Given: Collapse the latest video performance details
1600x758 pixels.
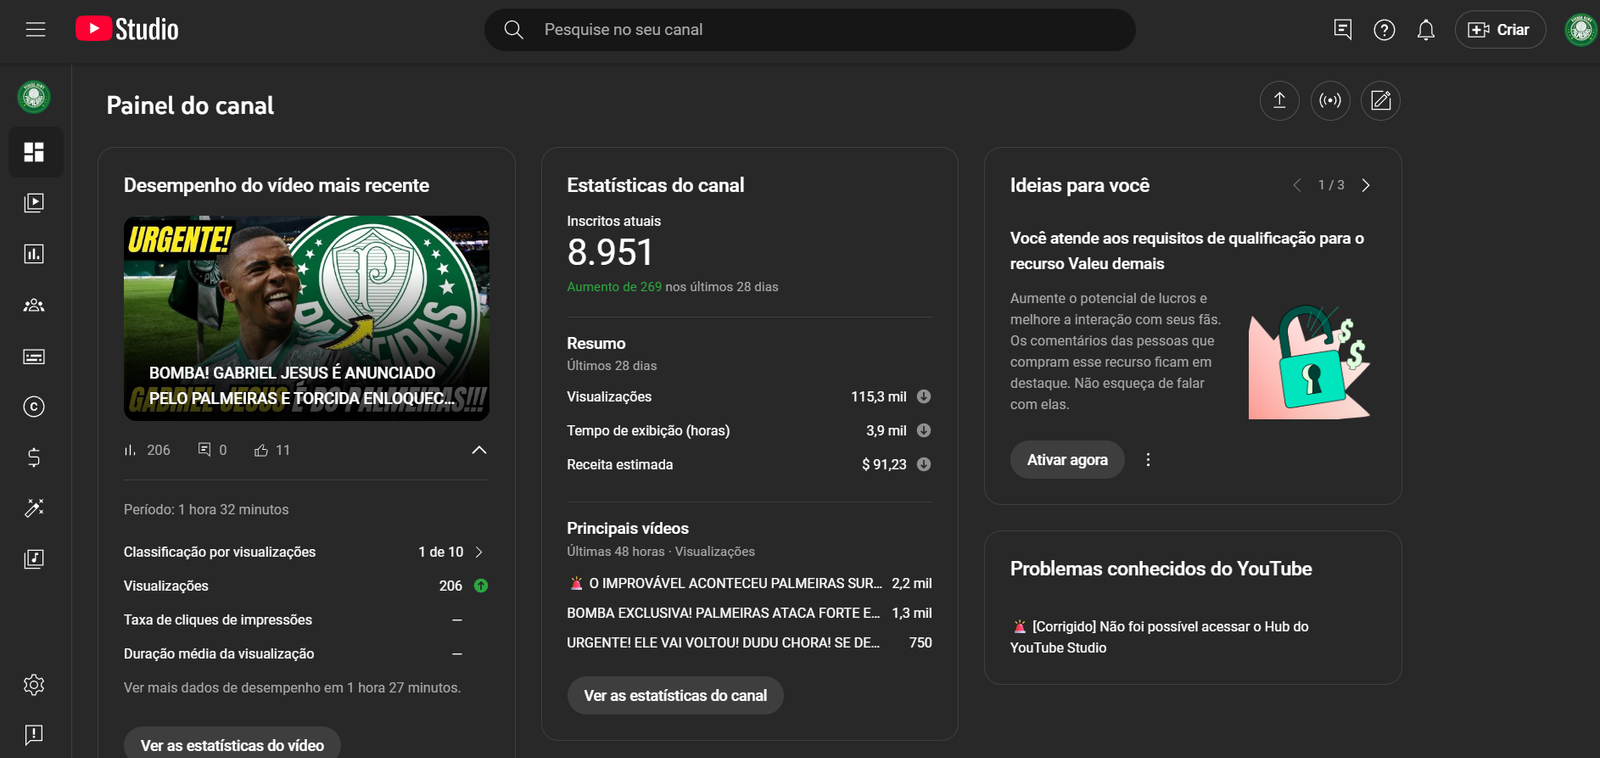Looking at the screenshot, I should pyautogui.click(x=479, y=450).
